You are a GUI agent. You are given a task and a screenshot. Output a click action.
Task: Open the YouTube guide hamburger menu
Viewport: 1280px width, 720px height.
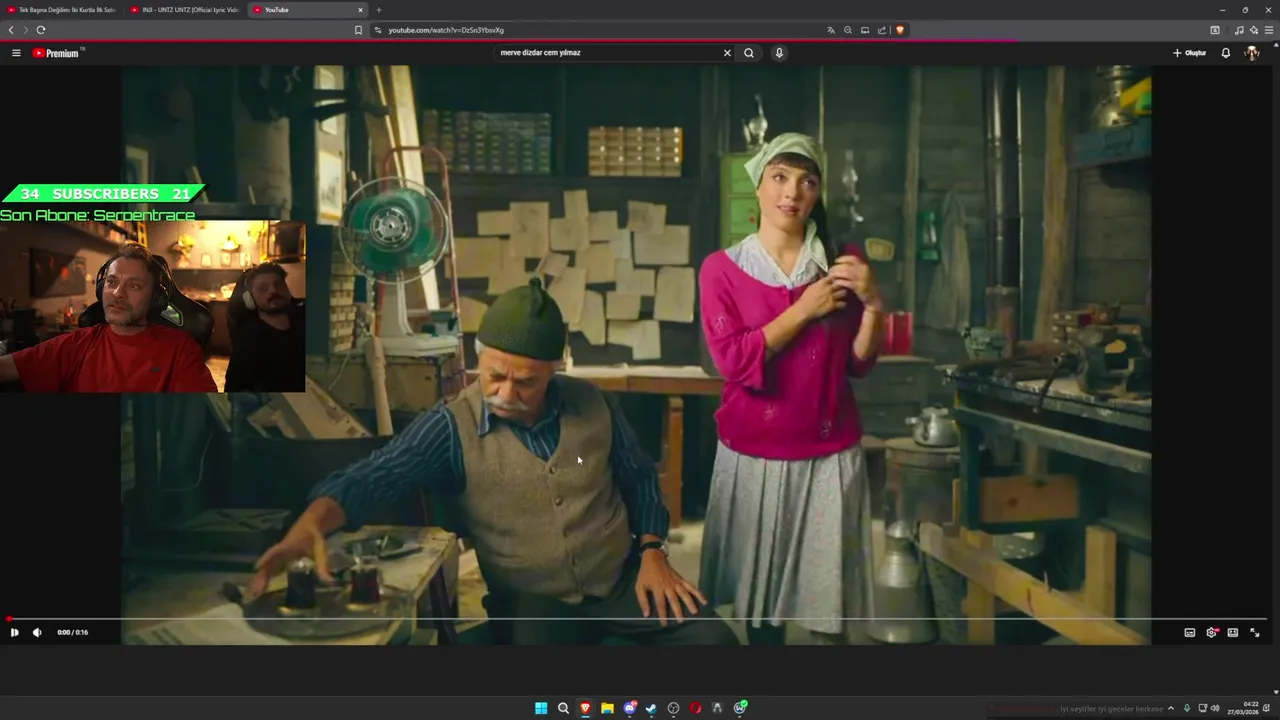click(x=16, y=53)
